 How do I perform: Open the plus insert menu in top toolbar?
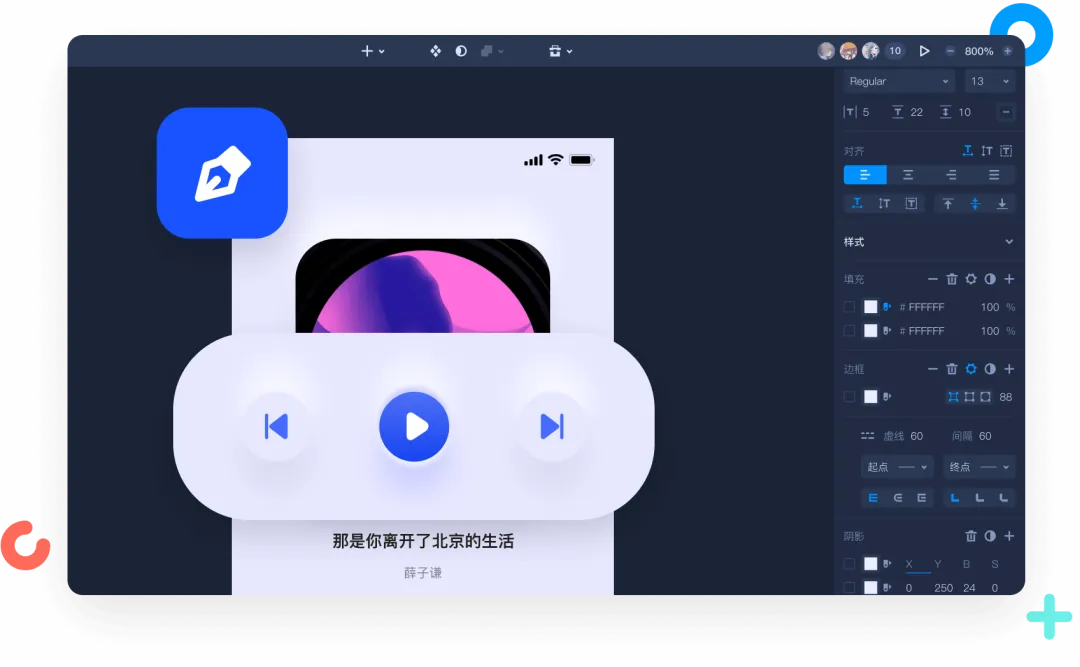click(x=373, y=51)
